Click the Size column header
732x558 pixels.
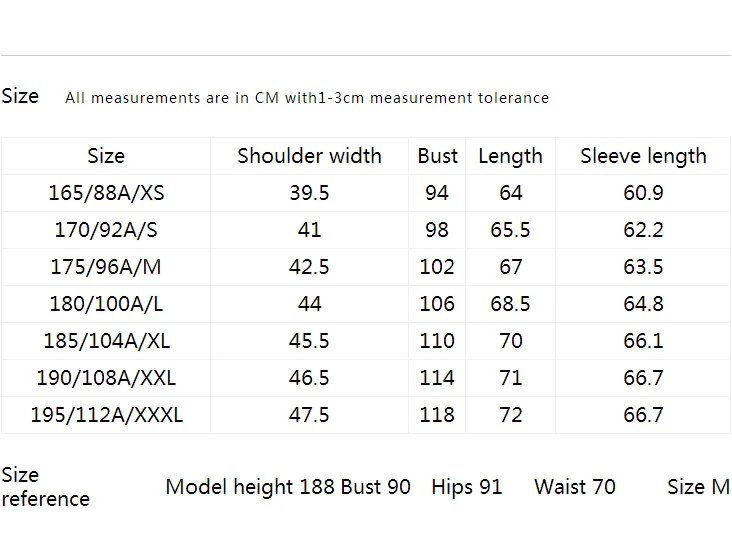[x=106, y=156]
